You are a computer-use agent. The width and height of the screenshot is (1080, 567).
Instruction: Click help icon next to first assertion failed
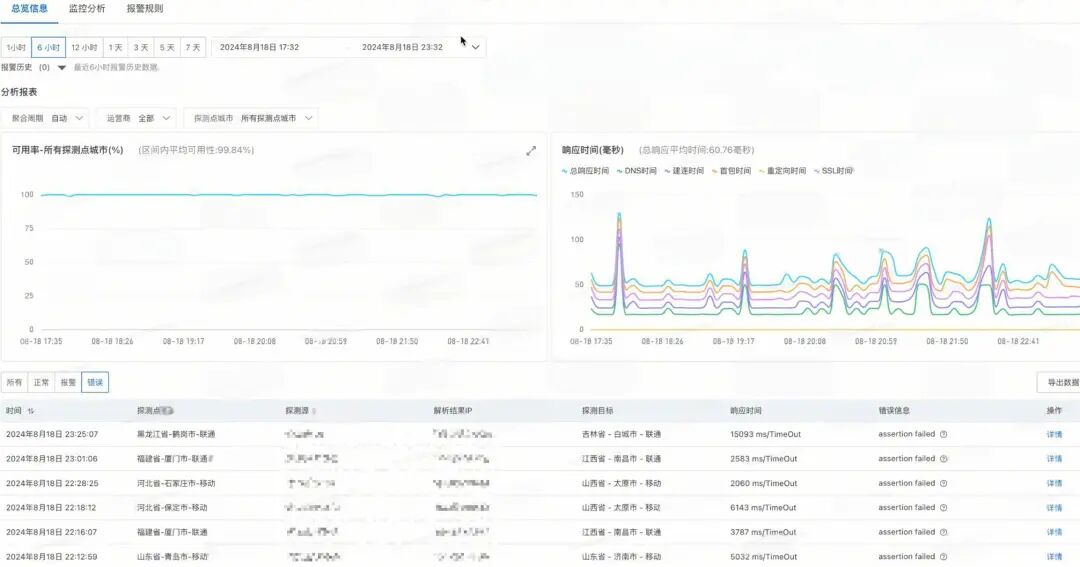(944, 434)
